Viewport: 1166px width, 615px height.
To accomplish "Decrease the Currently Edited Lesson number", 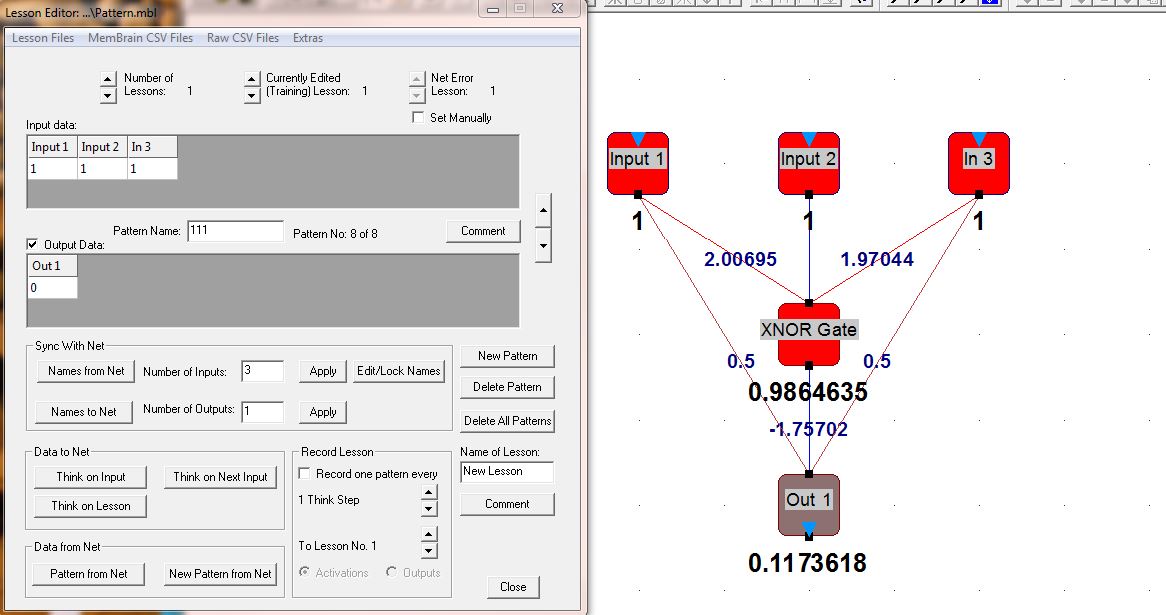I will [250, 96].
